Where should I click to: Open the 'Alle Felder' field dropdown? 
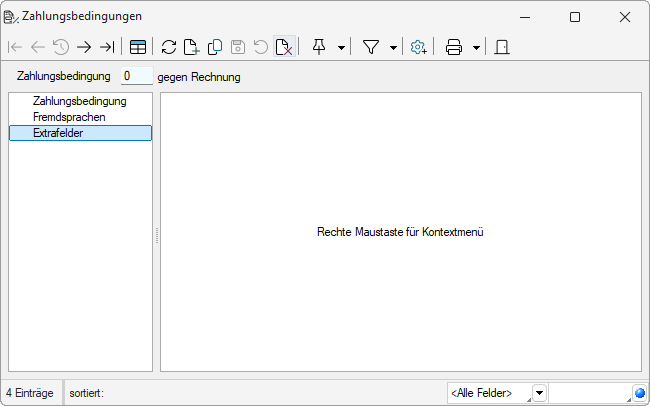tap(539, 393)
